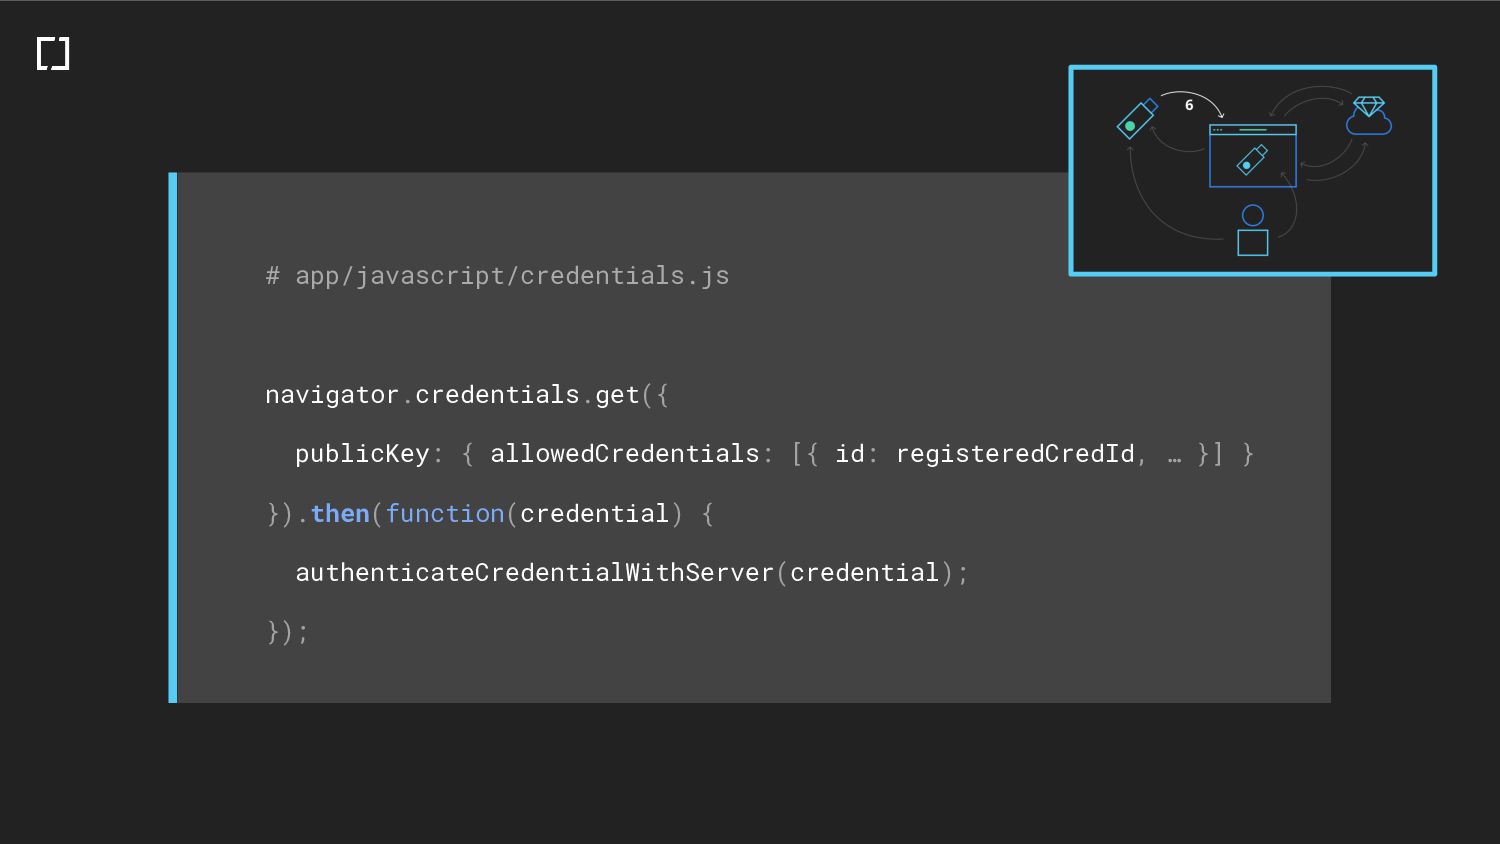Click the 'function' keyword in code

click(445, 514)
